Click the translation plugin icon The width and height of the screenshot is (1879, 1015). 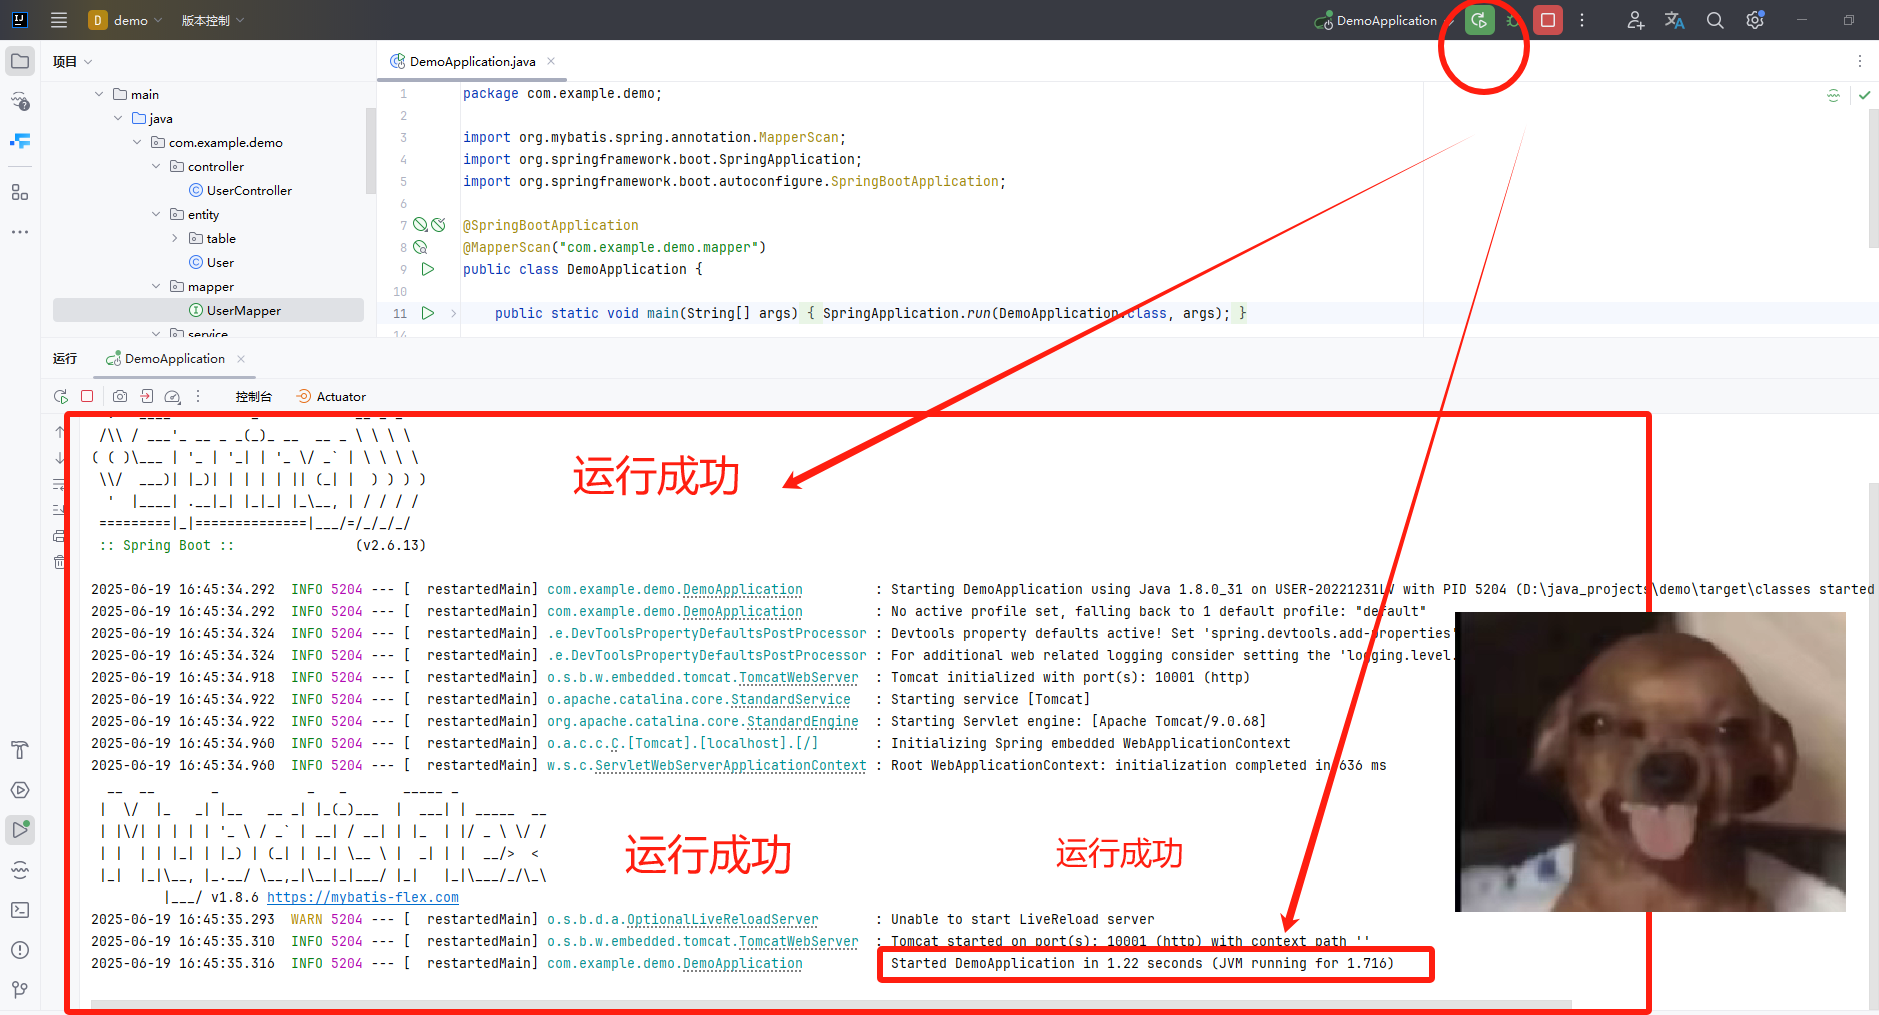click(x=1674, y=20)
